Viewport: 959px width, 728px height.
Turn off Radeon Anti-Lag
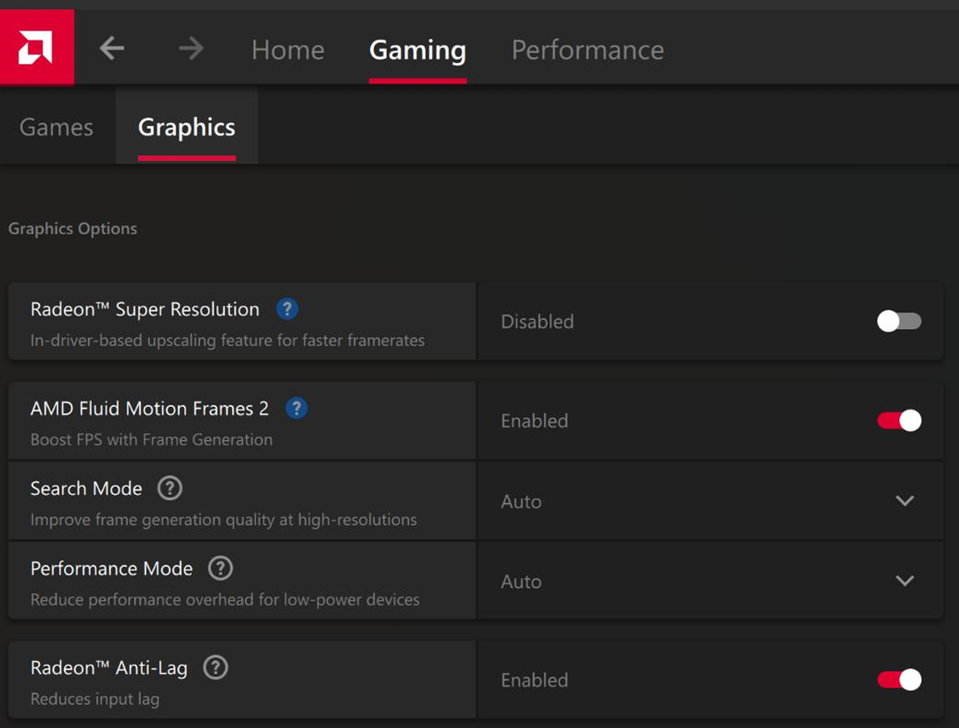pyautogui.click(x=898, y=679)
